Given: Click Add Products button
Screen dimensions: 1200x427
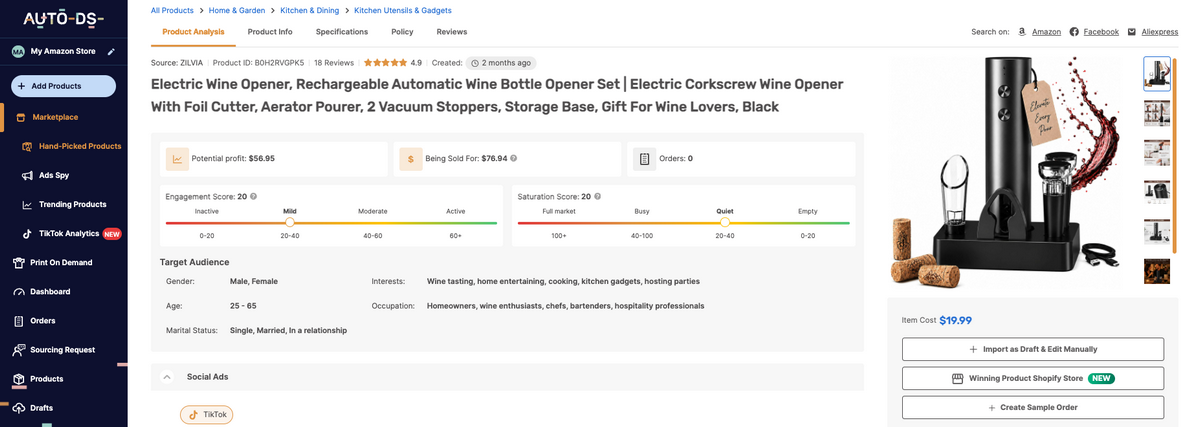Looking at the screenshot, I should click(63, 86).
